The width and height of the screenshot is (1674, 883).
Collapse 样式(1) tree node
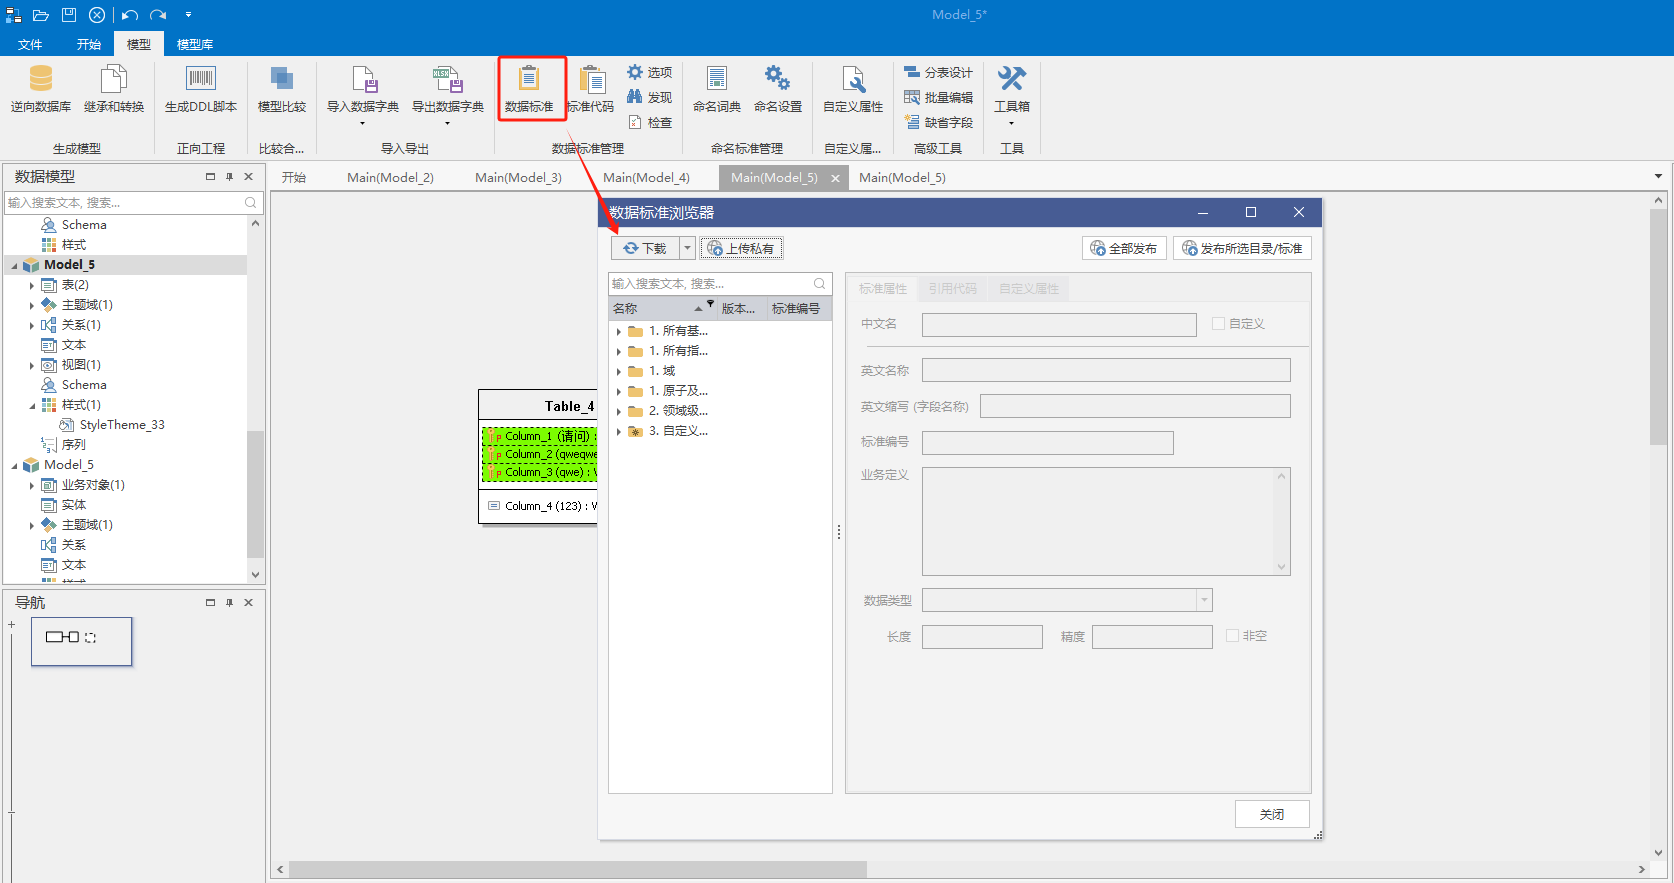(32, 405)
